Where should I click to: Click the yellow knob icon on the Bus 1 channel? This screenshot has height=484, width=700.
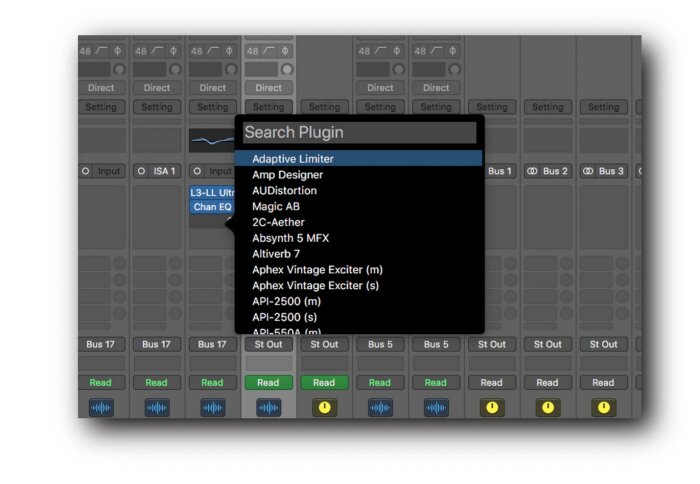point(492,408)
